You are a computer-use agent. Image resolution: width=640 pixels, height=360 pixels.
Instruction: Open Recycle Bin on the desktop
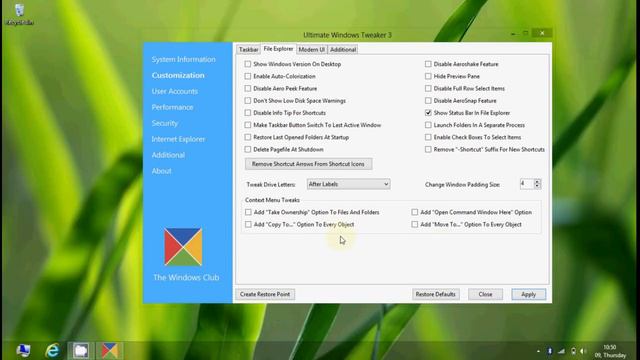(x=19, y=14)
